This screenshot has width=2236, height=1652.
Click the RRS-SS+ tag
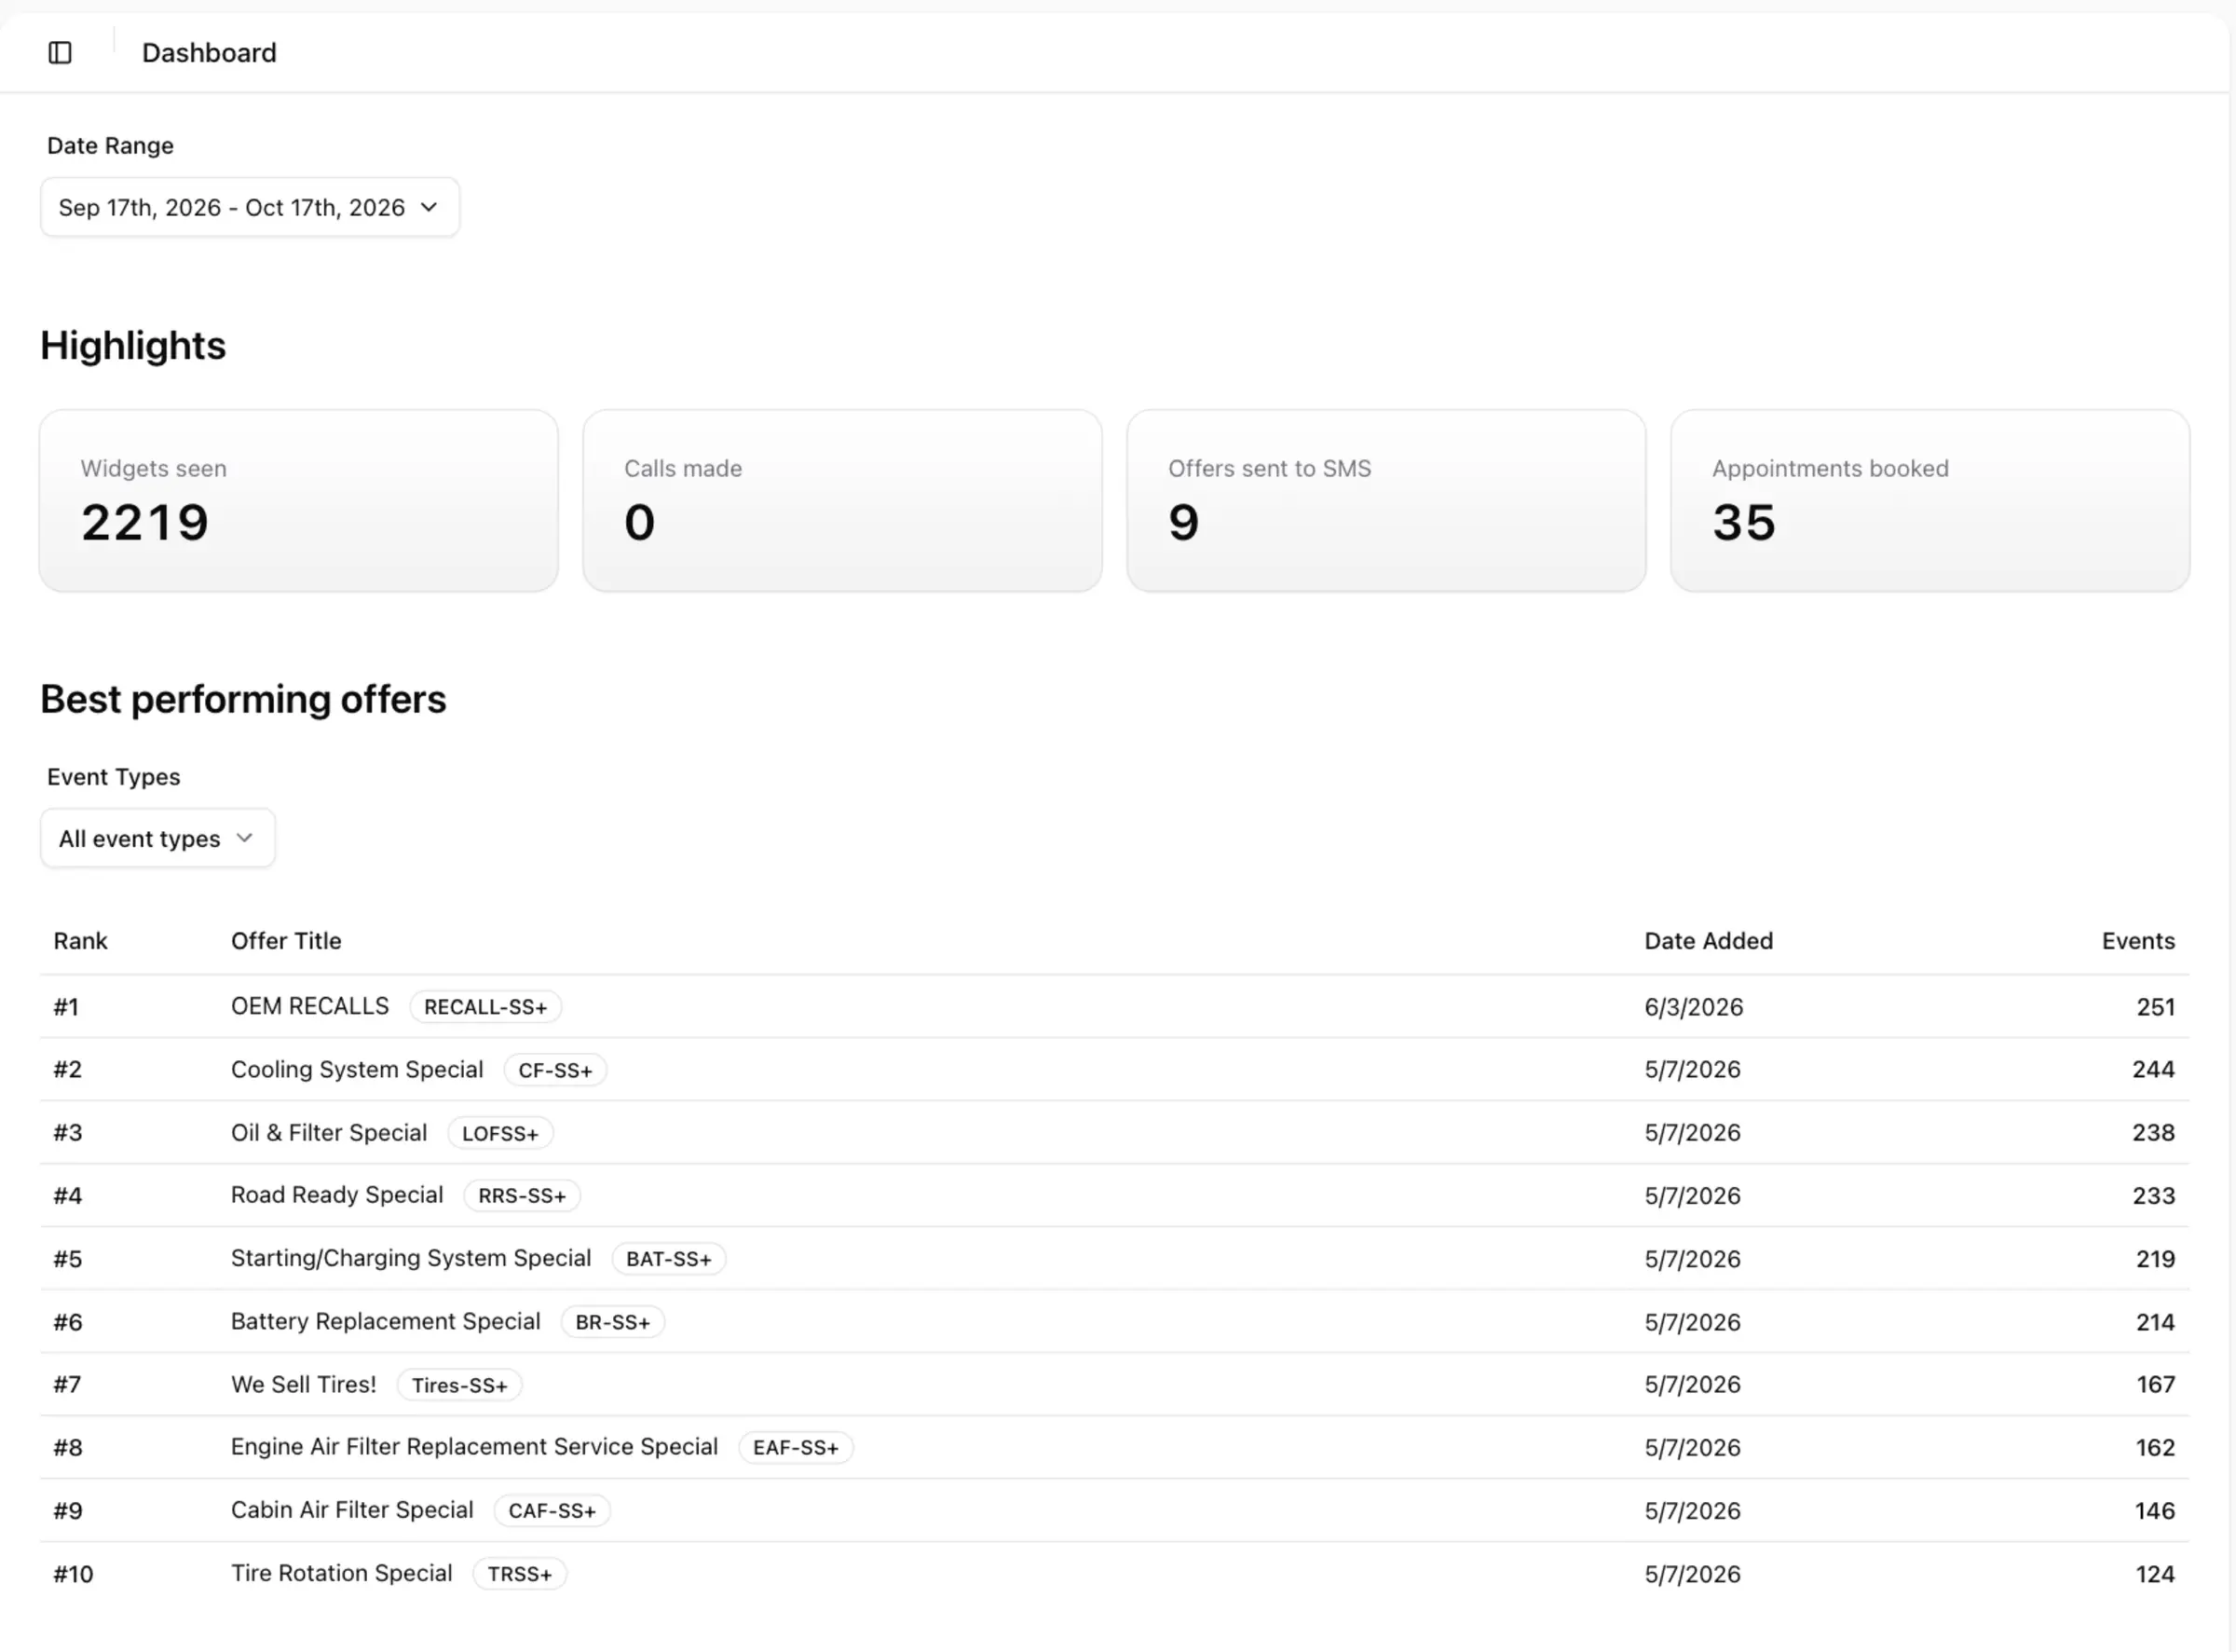click(x=522, y=1196)
